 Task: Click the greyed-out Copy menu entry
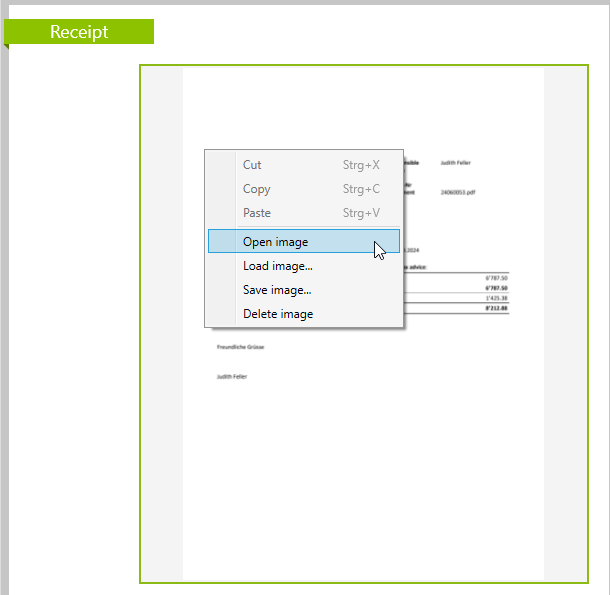pos(256,189)
